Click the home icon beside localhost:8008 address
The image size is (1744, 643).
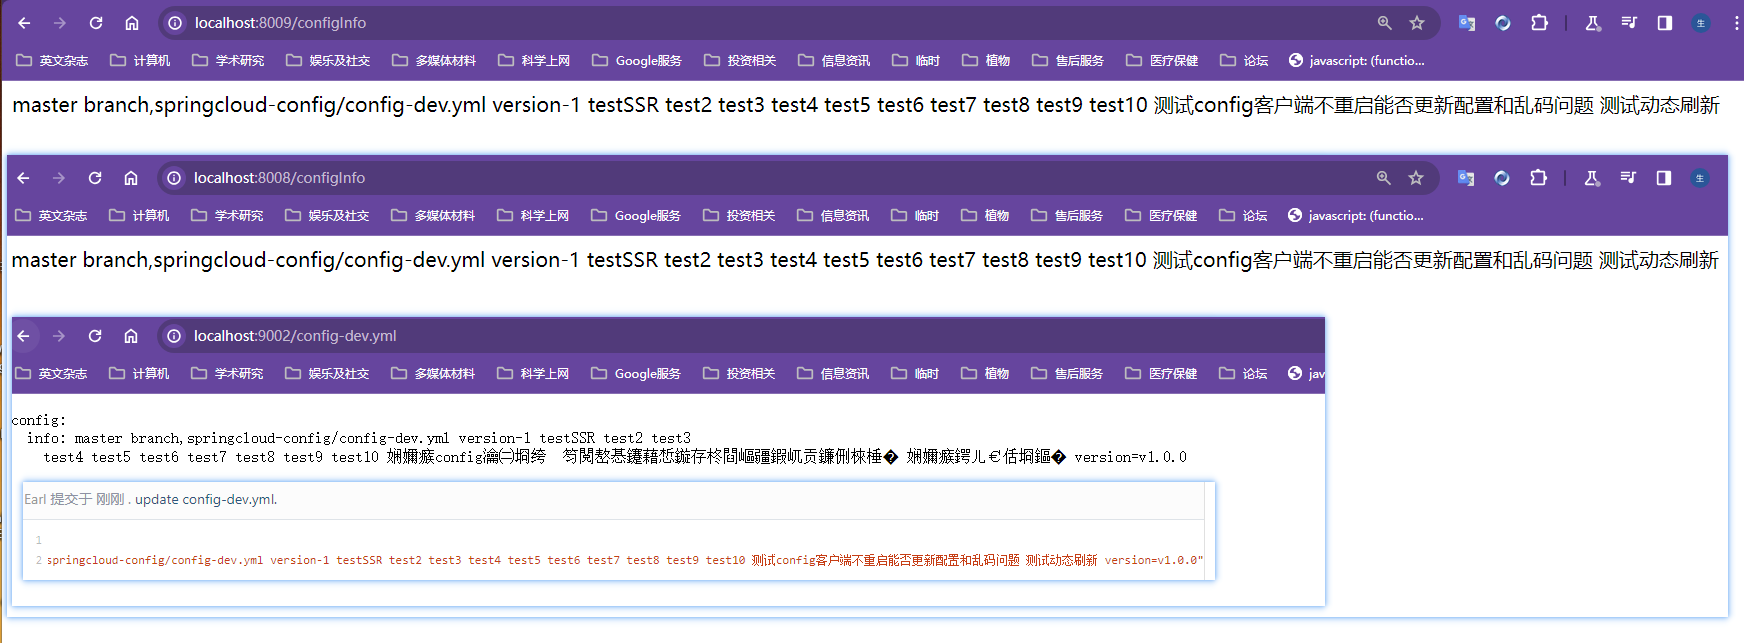point(131,178)
